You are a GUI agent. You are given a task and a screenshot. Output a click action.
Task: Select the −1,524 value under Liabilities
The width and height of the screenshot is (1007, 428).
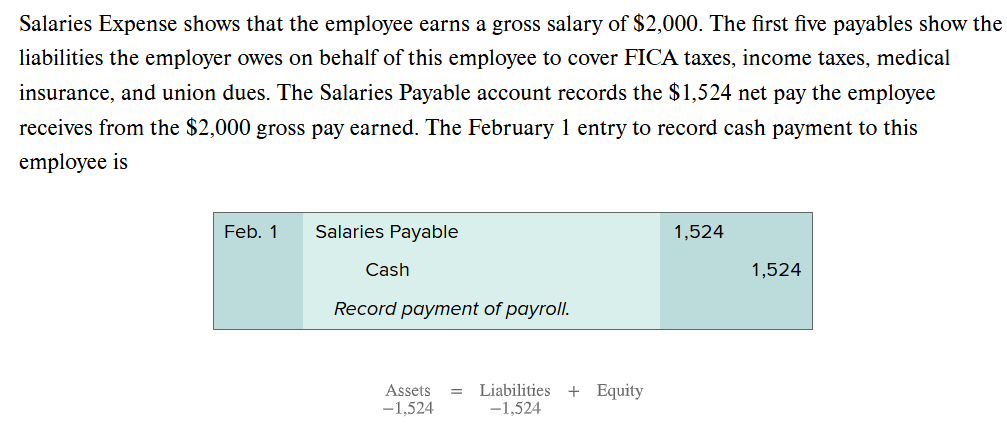click(x=514, y=408)
